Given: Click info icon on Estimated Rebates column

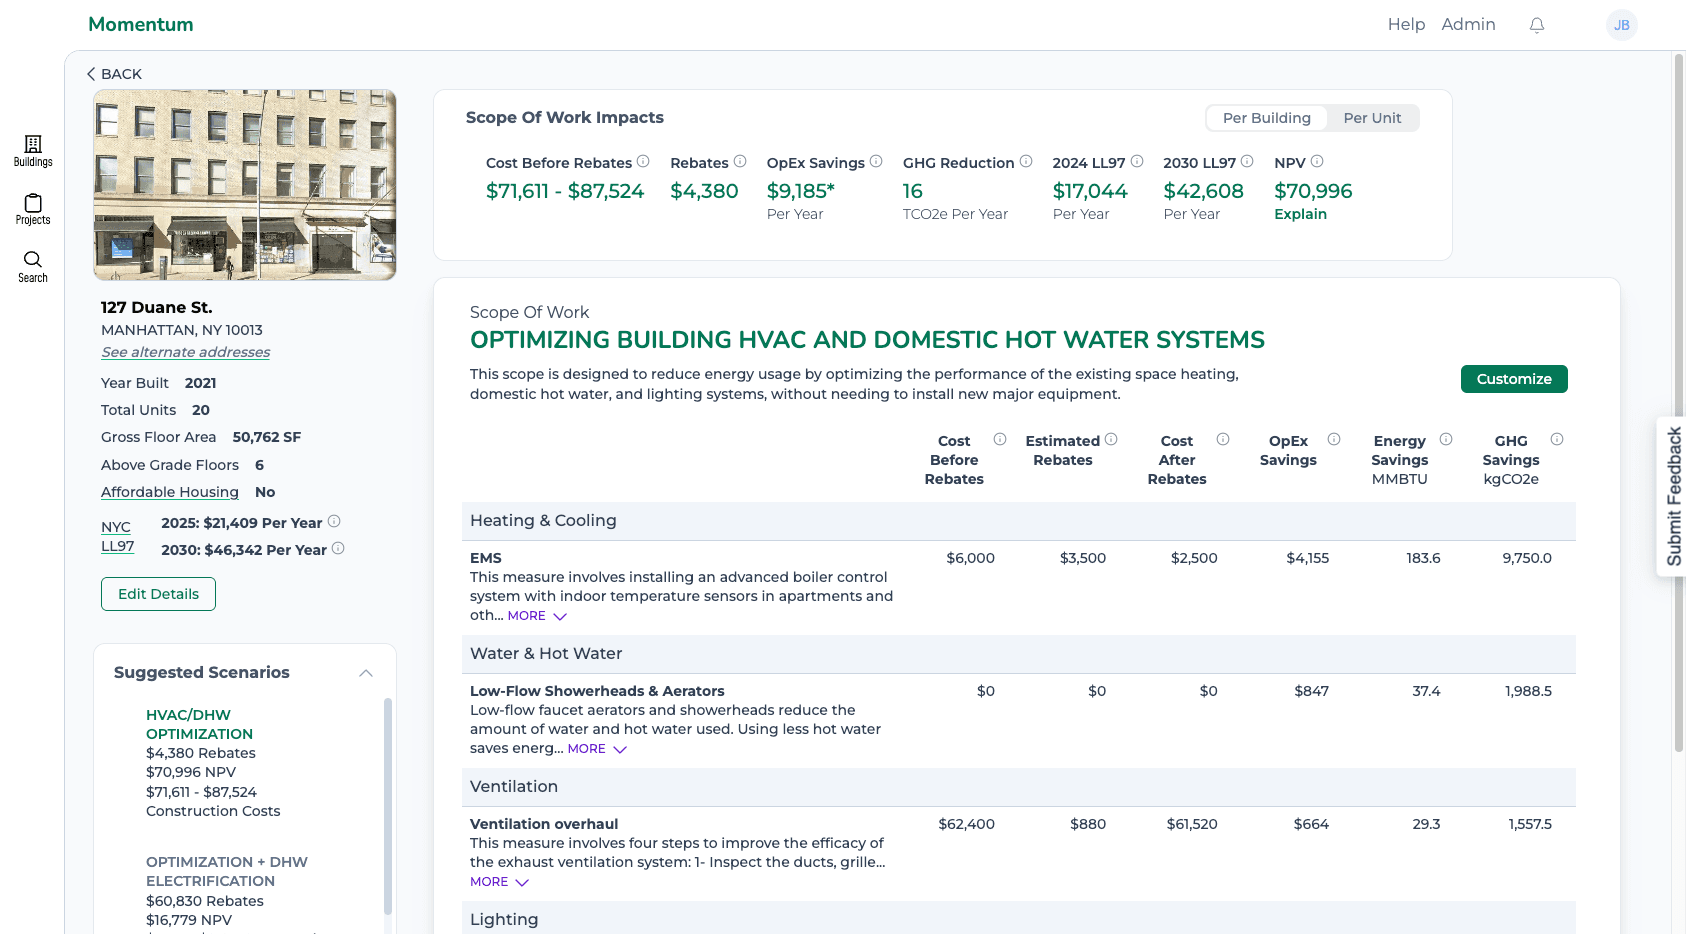Looking at the screenshot, I should pyautogui.click(x=1111, y=439).
